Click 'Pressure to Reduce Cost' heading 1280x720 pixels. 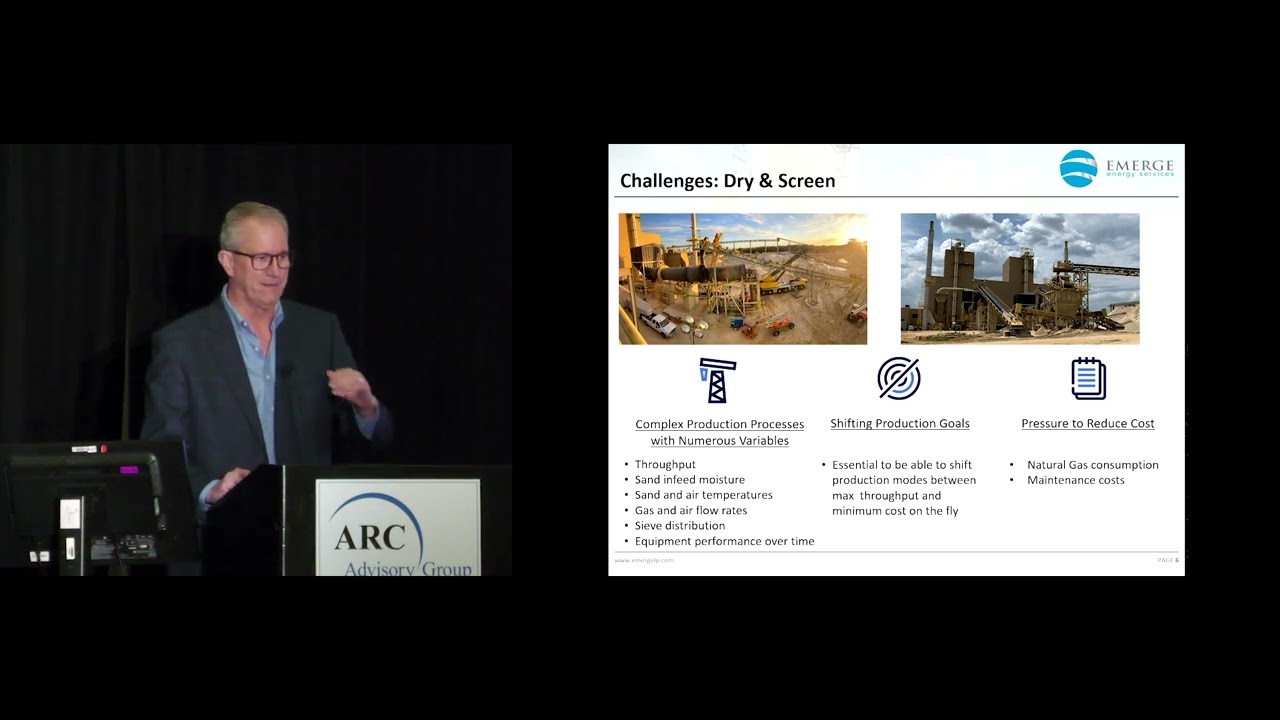[1088, 424]
